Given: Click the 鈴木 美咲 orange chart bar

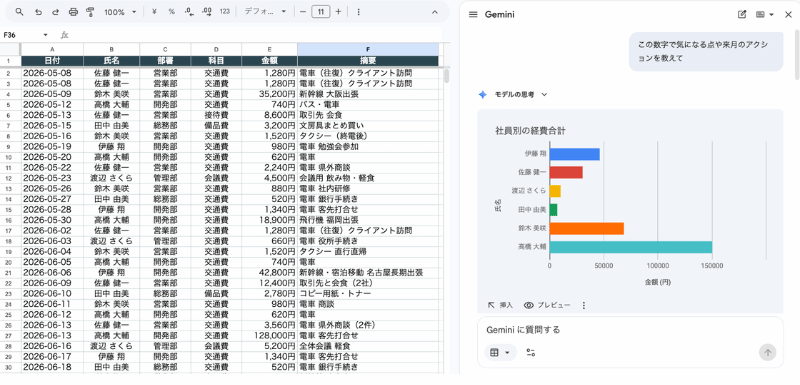Looking at the screenshot, I should (x=587, y=228).
